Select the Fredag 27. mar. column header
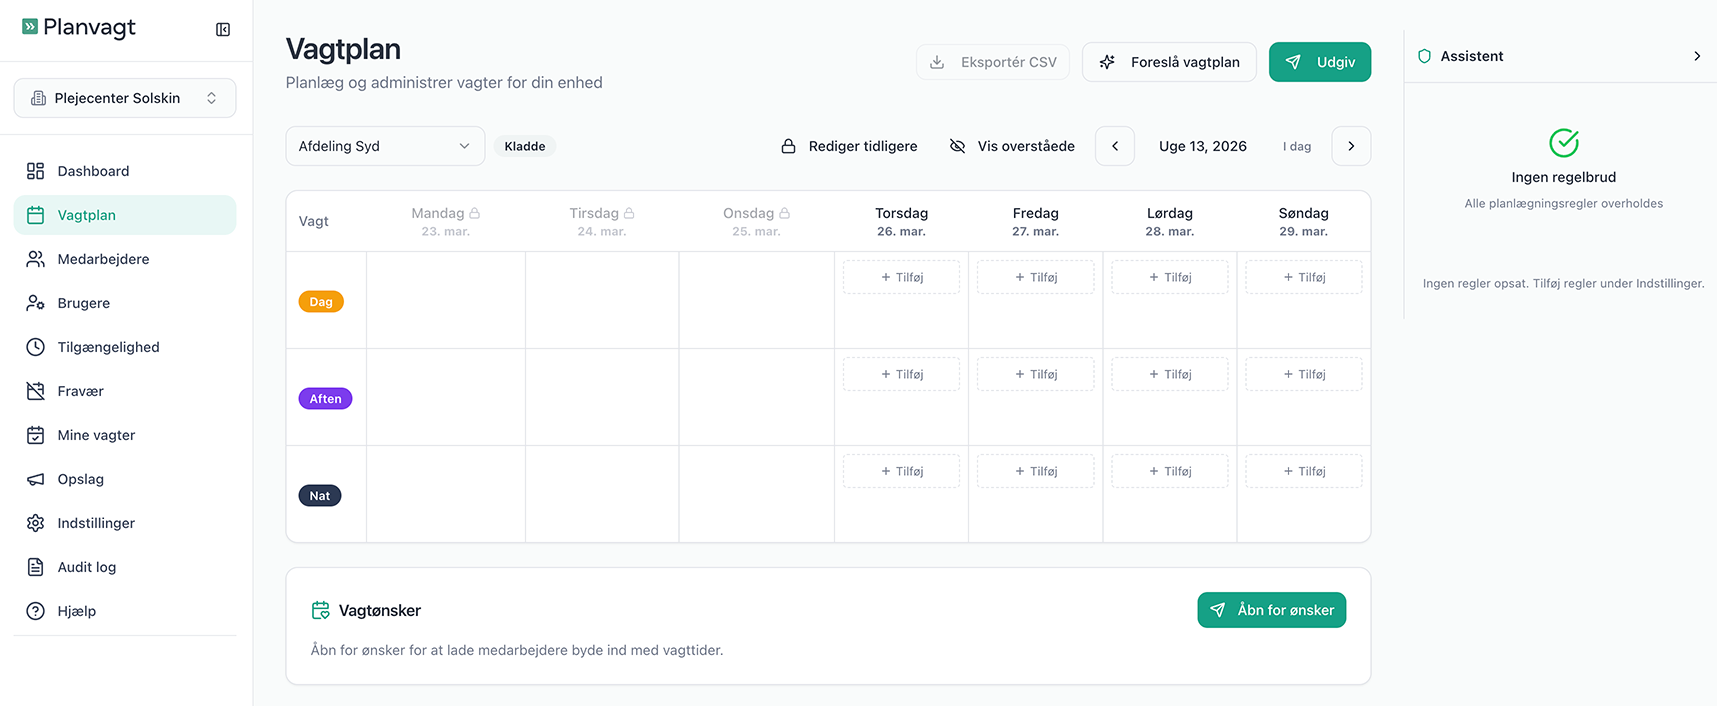Image resolution: width=1717 pixels, height=706 pixels. (1036, 221)
